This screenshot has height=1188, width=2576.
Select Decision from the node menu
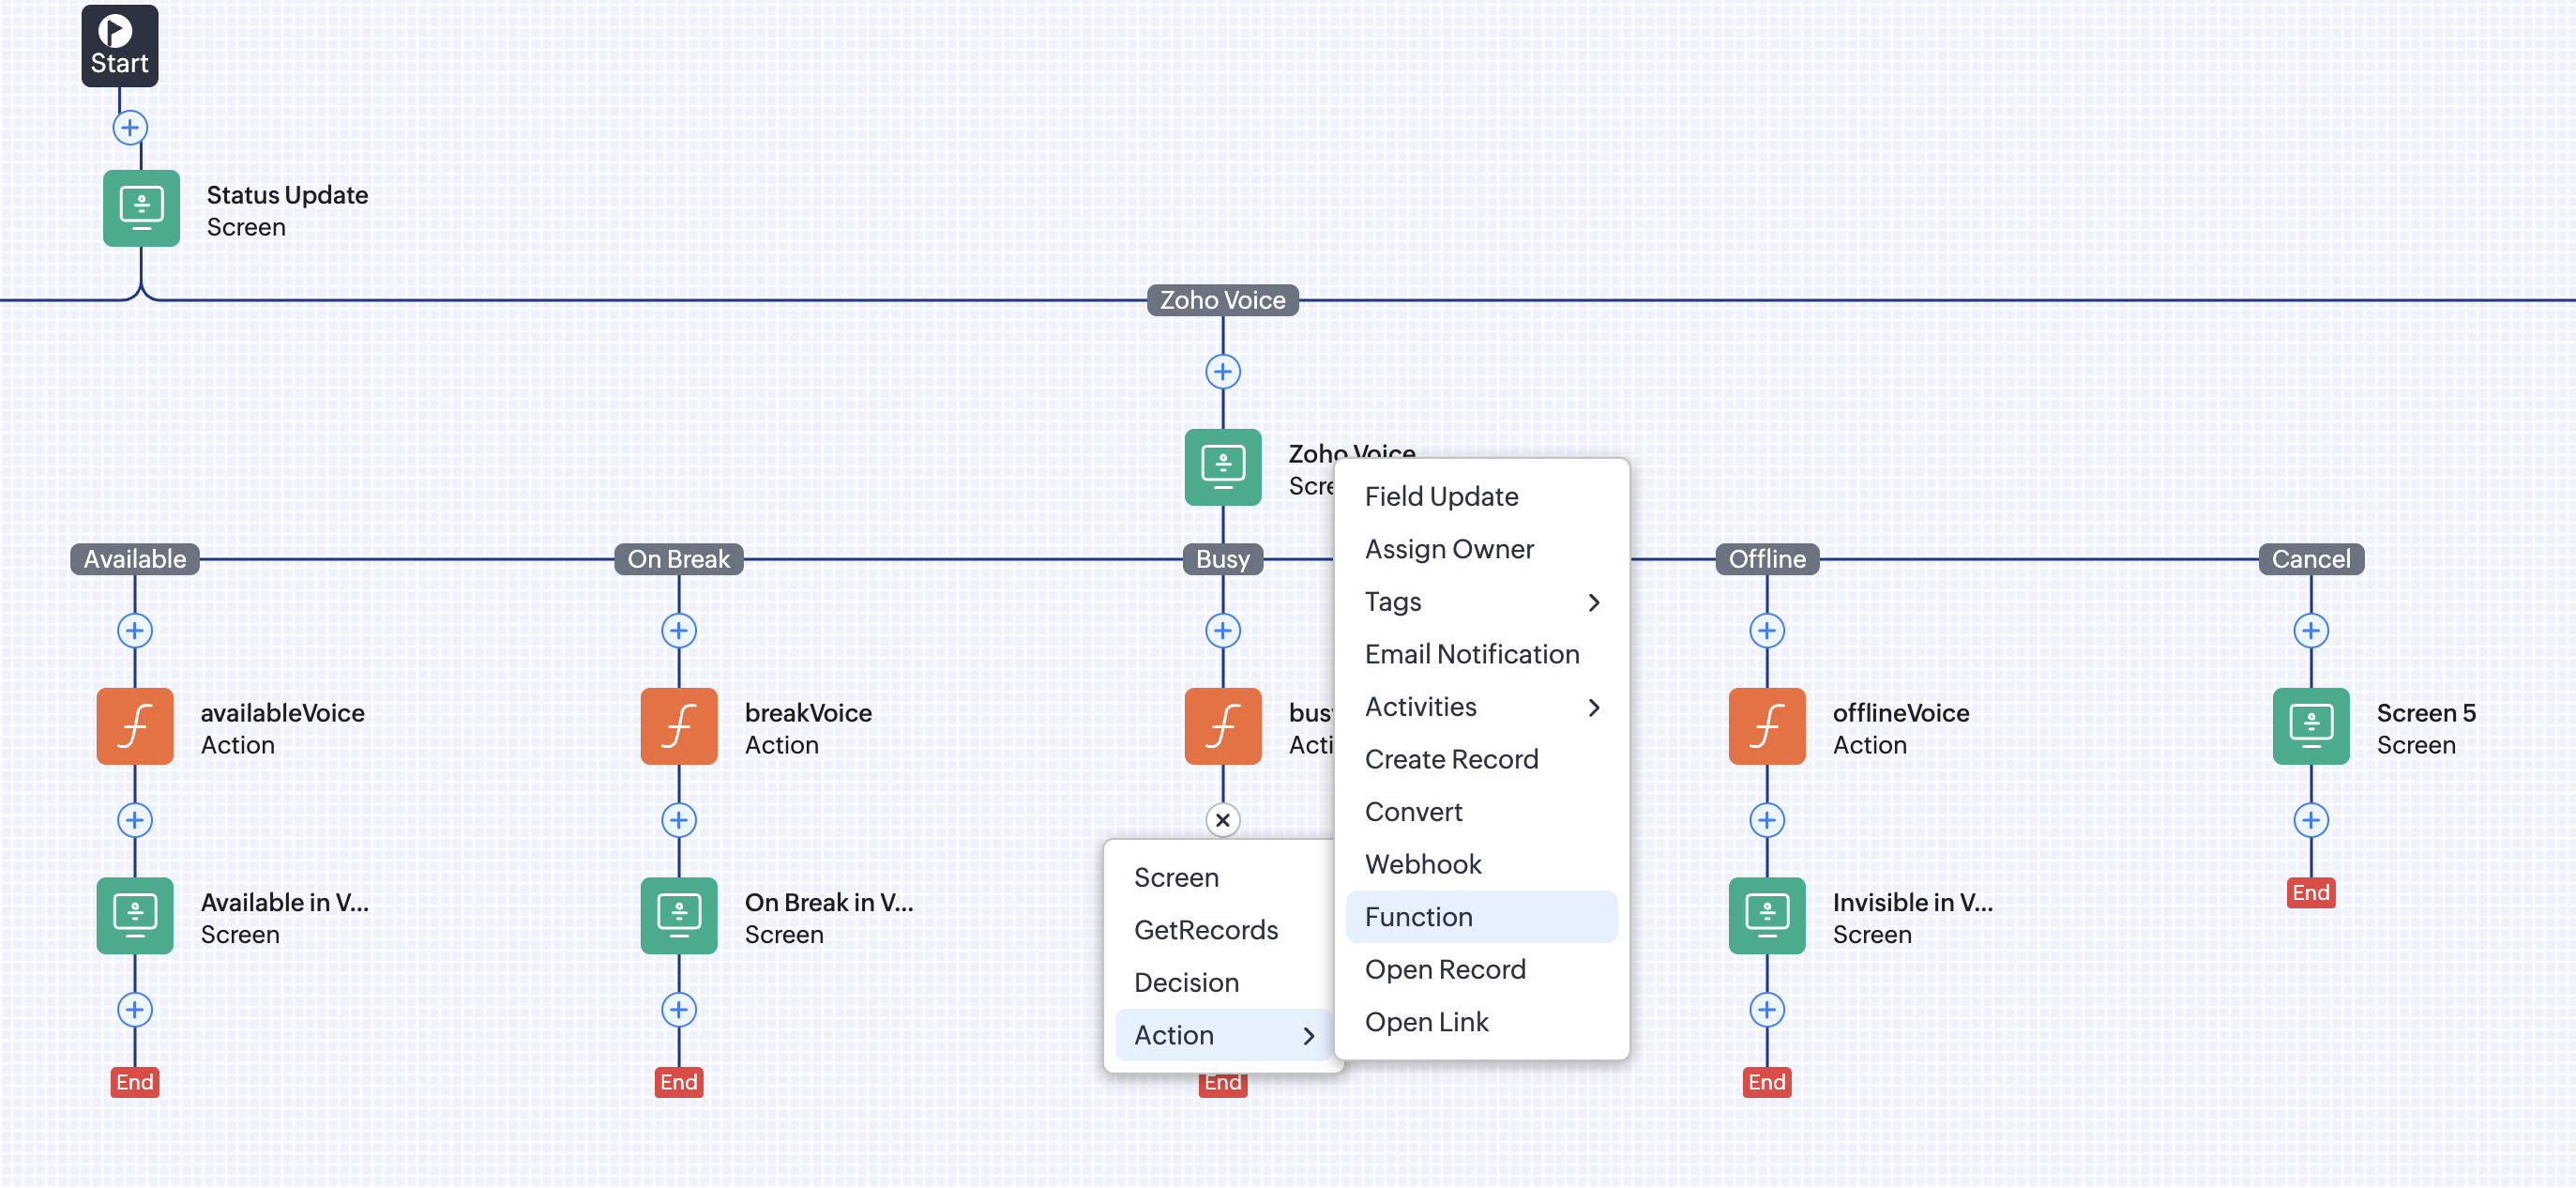1186,982
